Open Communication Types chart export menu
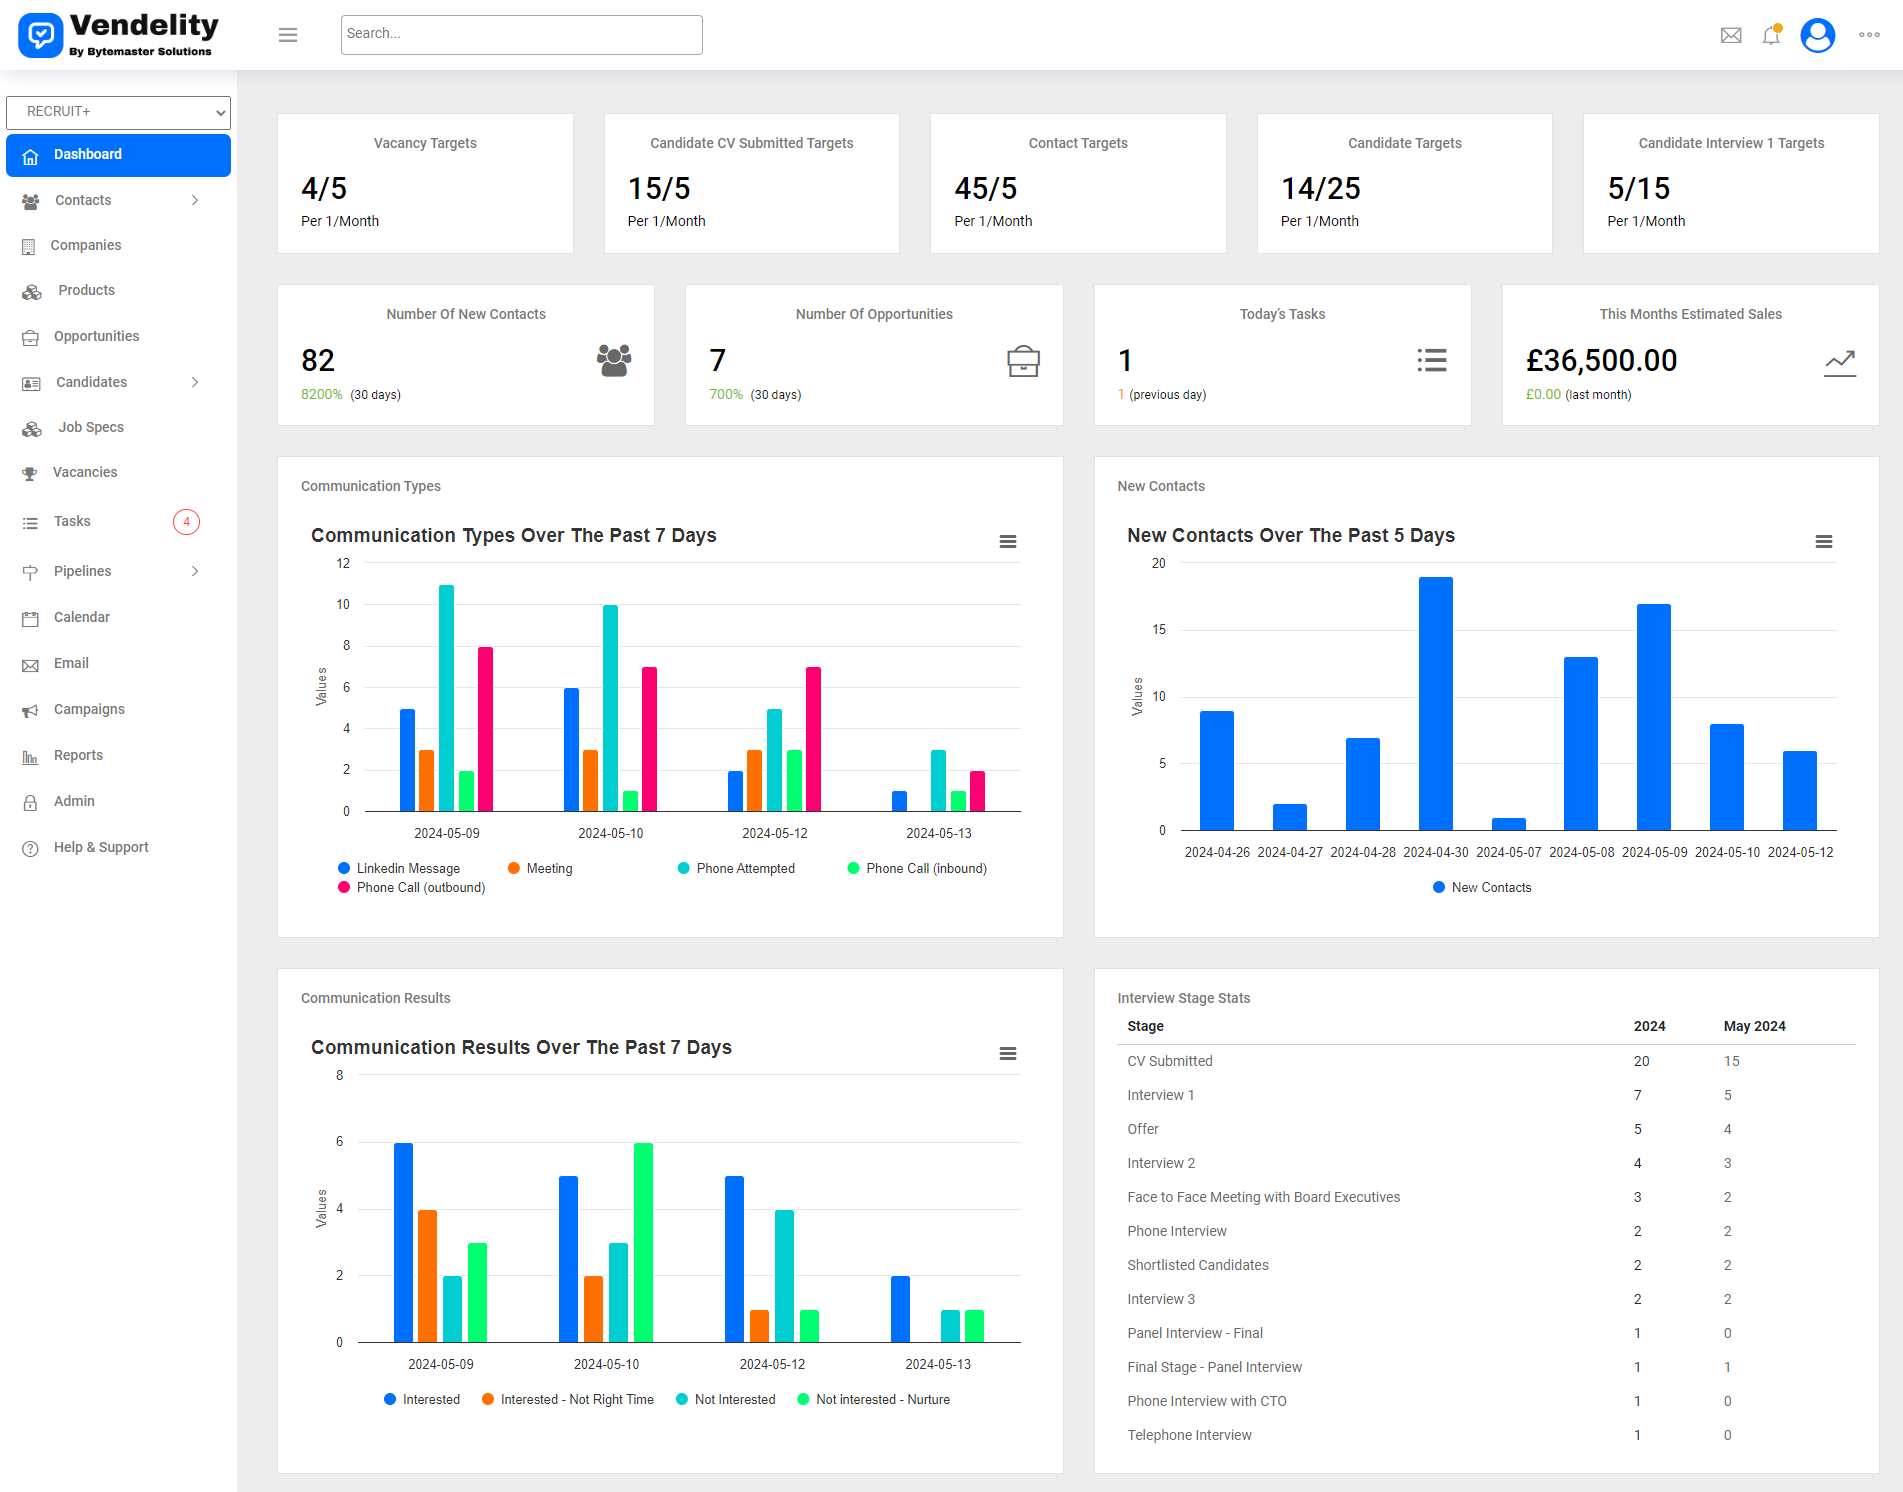The width and height of the screenshot is (1903, 1492). click(1008, 541)
